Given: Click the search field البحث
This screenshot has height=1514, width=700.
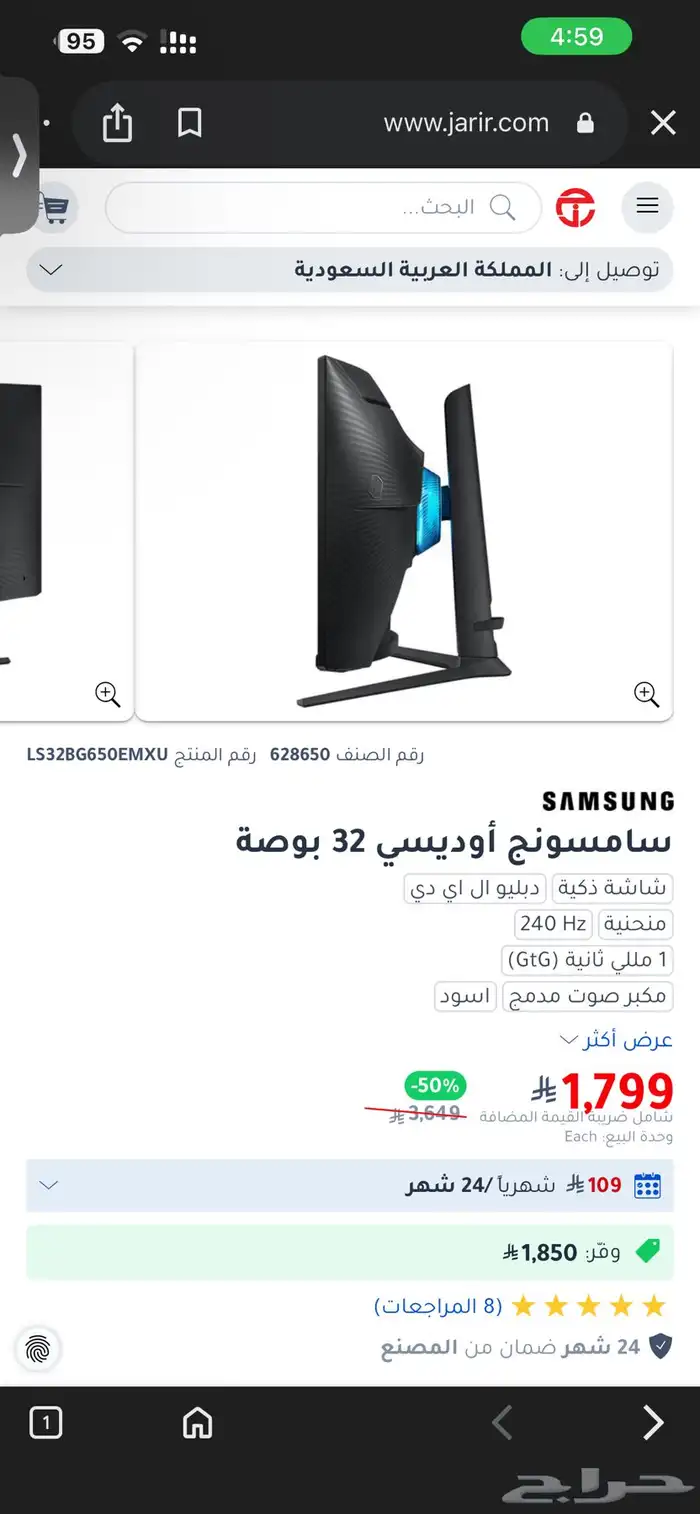Looking at the screenshot, I should pyautogui.click(x=323, y=207).
